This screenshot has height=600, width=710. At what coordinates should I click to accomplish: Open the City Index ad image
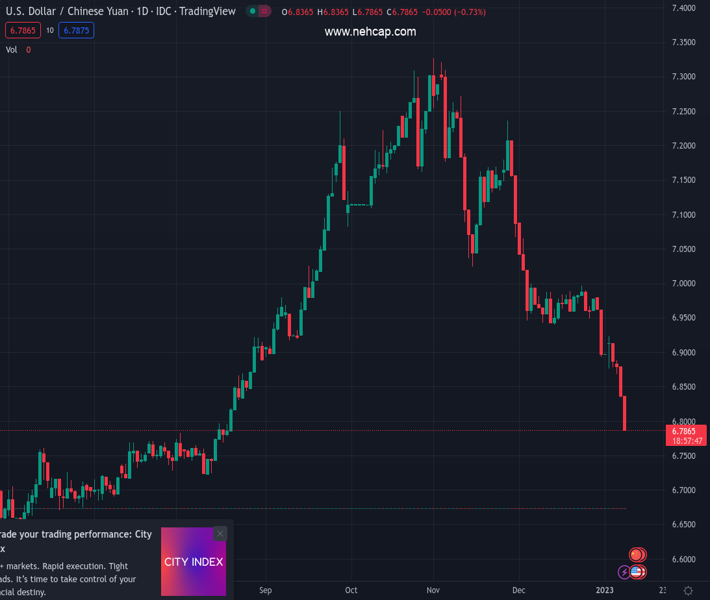pyautogui.click(x=193, y=562)
